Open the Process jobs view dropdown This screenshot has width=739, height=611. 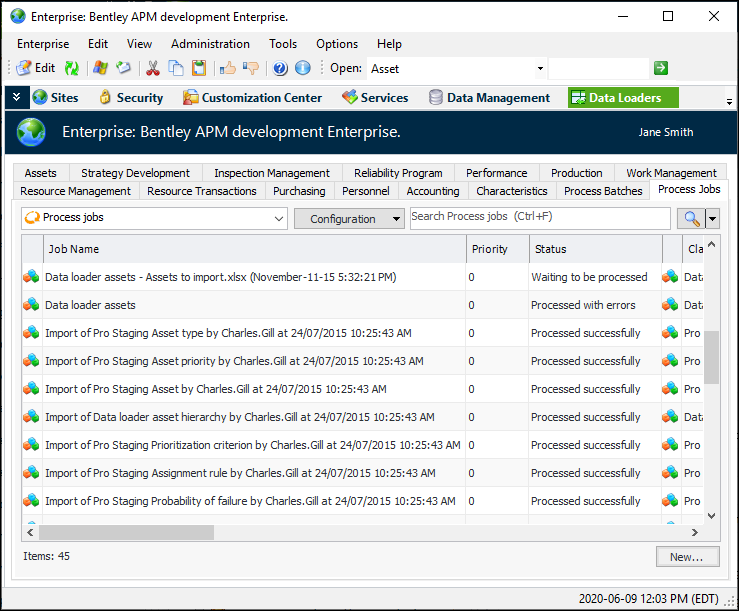[x=279, y=218]
